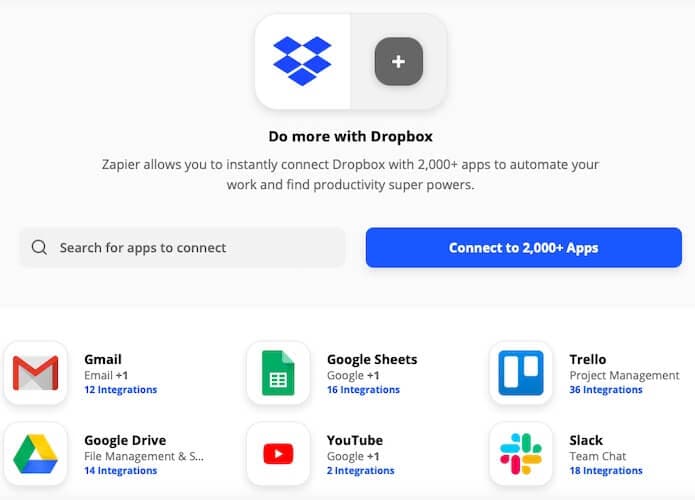Open Google Sheets 16 Integrations link

click(363, 390)
